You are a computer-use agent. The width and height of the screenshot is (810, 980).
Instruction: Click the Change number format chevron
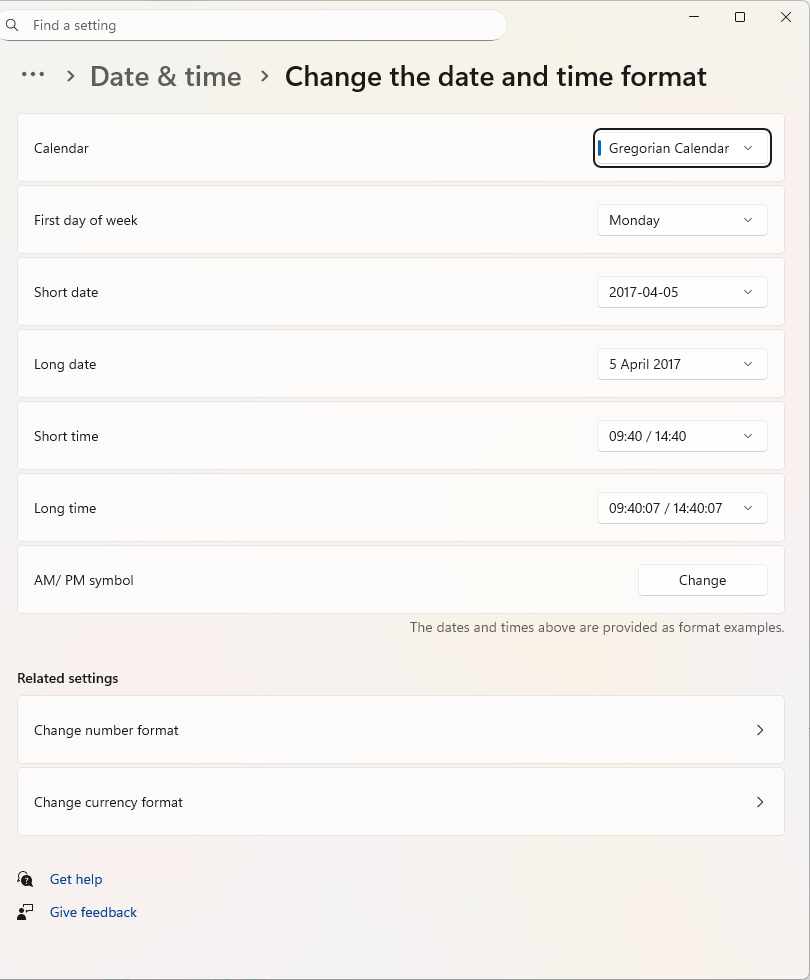click(760, 730)
